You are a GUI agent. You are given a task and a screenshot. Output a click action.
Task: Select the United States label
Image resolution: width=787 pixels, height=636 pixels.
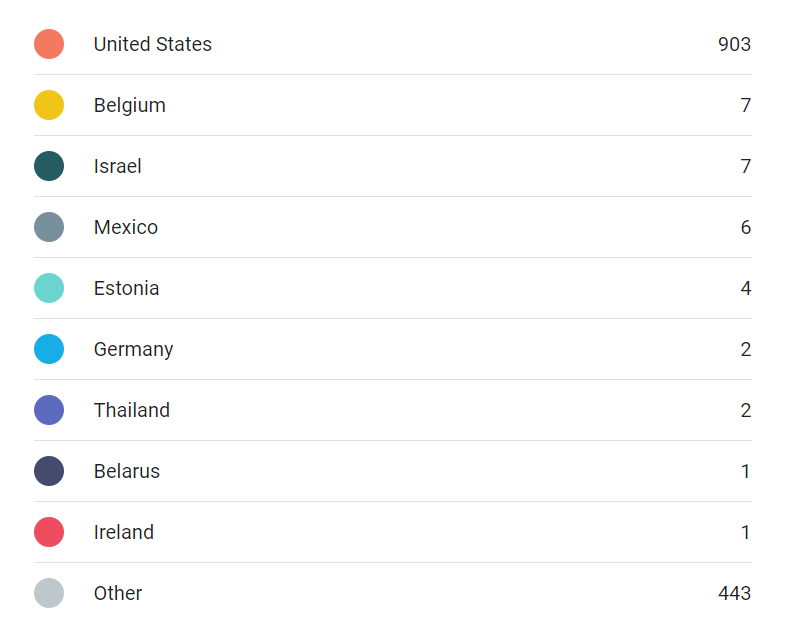(x=153, y=44)
